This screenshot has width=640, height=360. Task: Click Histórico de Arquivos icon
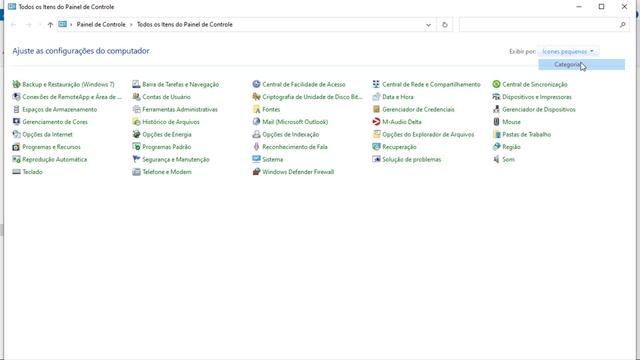click(136, 122)
